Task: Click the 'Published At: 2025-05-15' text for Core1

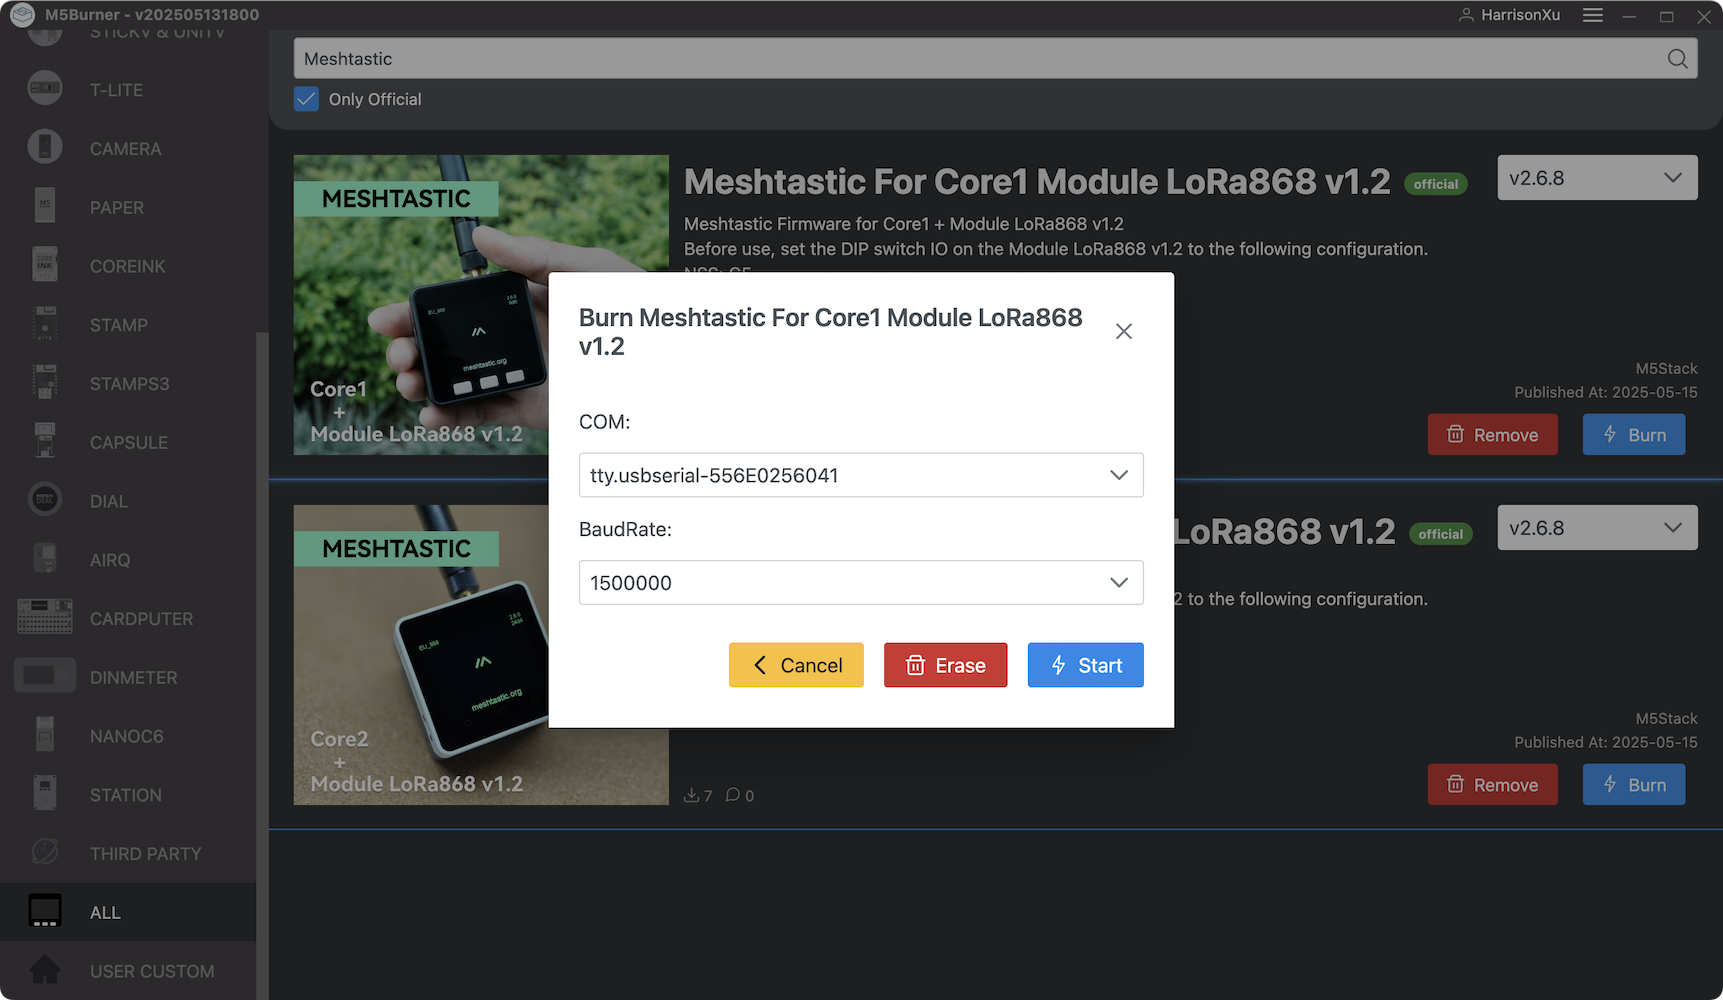Action: pos(1605,392)
